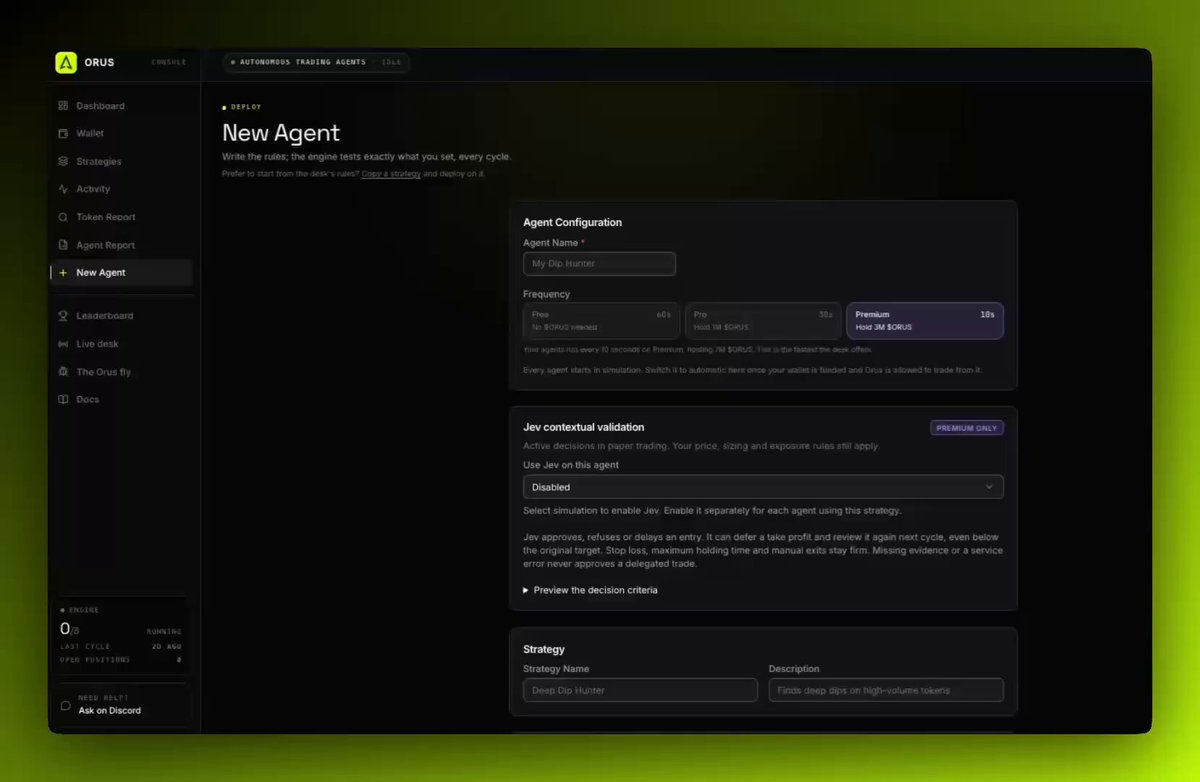Click the Orus fly bug icon
This screenshot has width=1200, height=782.
tap(63, 372)
